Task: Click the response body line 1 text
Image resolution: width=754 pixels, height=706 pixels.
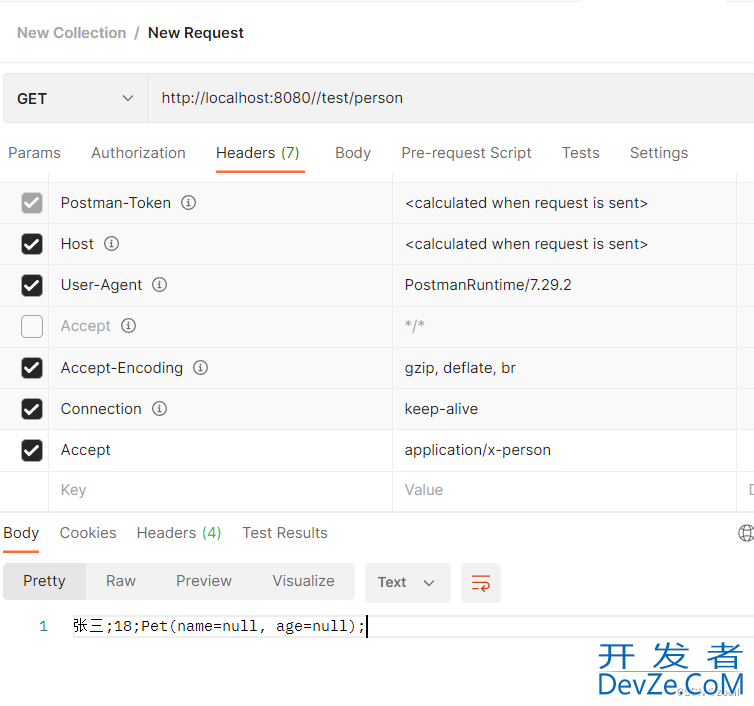Action: 219,626
